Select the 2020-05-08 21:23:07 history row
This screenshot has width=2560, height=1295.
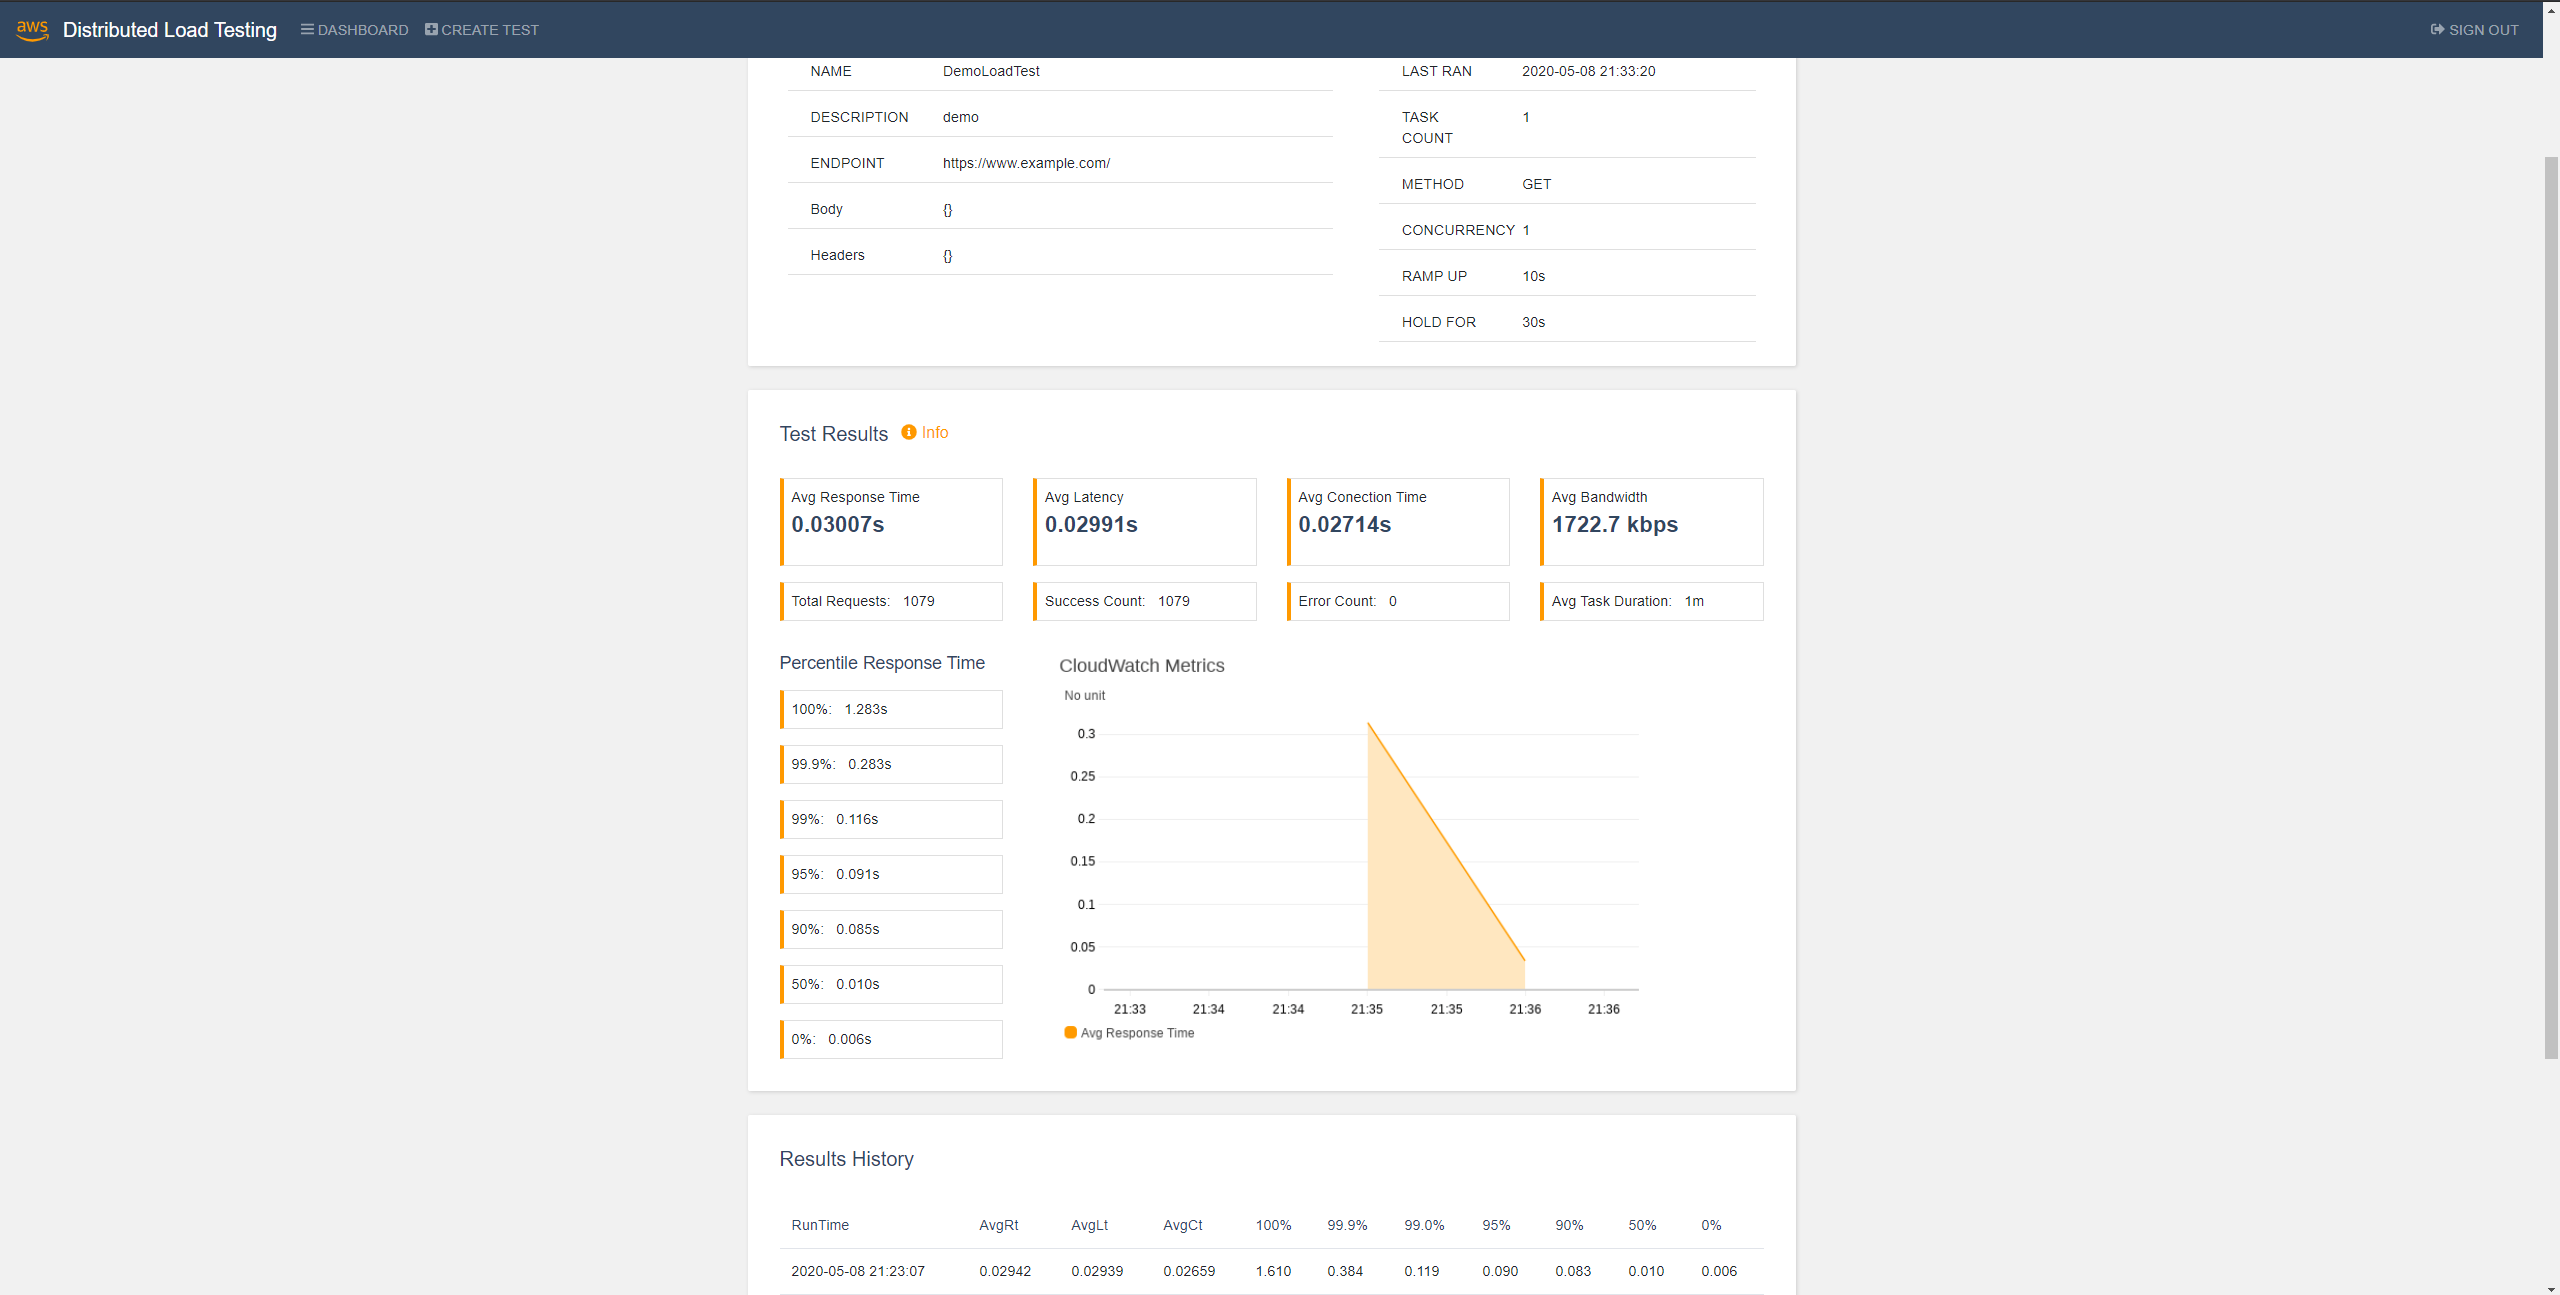pyautogui.click(x=1271, y=1271)
